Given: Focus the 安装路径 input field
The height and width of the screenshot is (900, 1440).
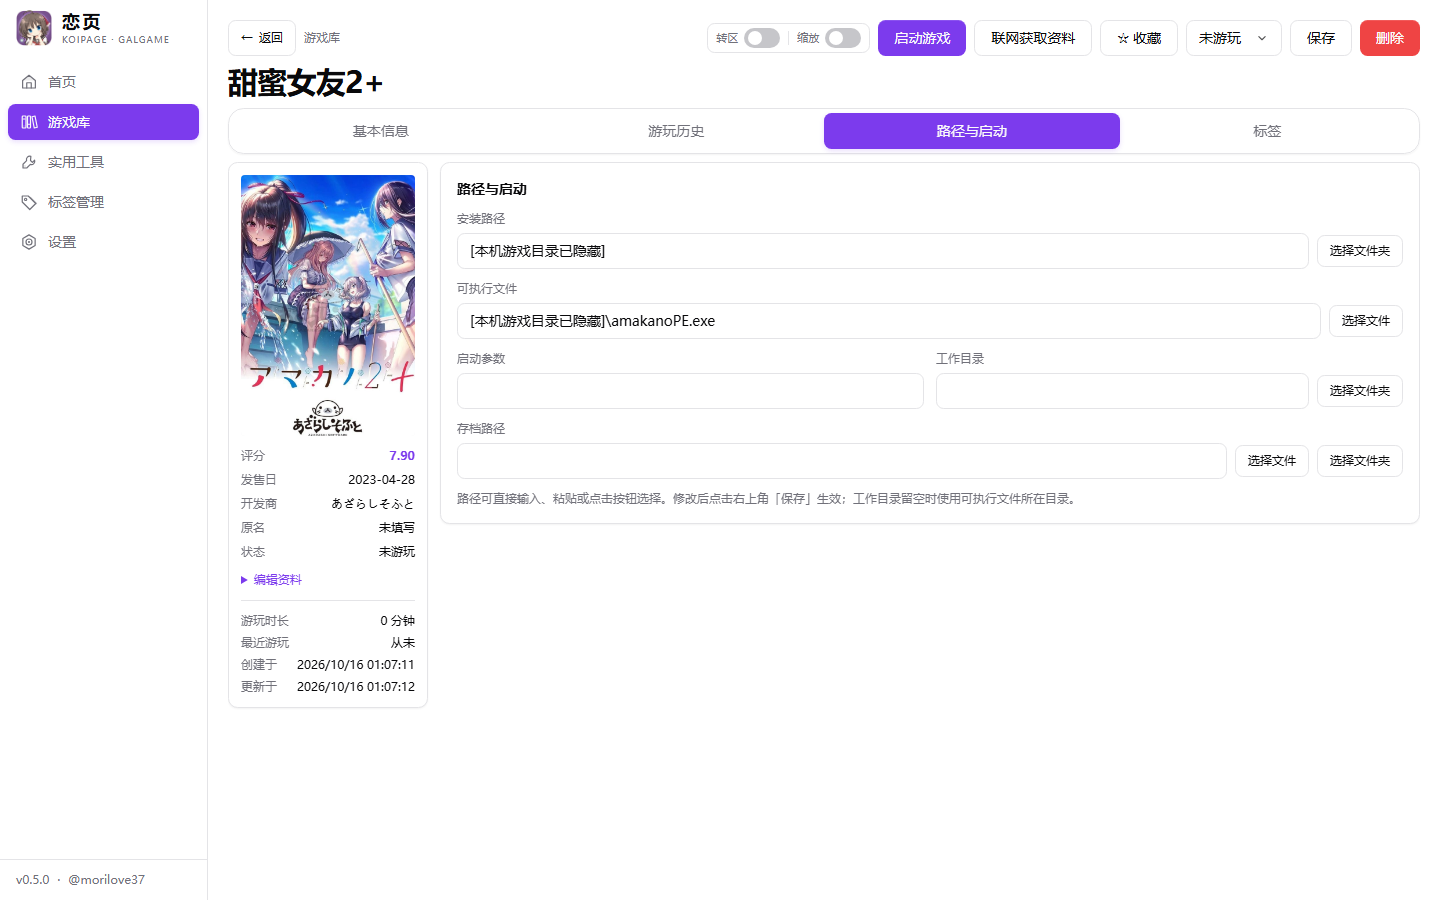Looking at the screenshot, I should click(883, 251).
